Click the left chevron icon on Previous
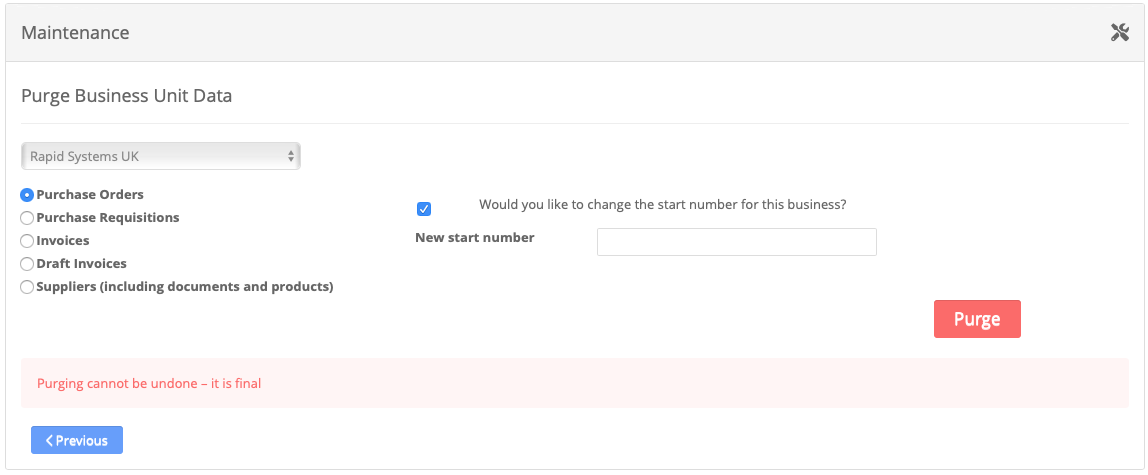This screenshot has height=475, width=1148. point(49,441)
